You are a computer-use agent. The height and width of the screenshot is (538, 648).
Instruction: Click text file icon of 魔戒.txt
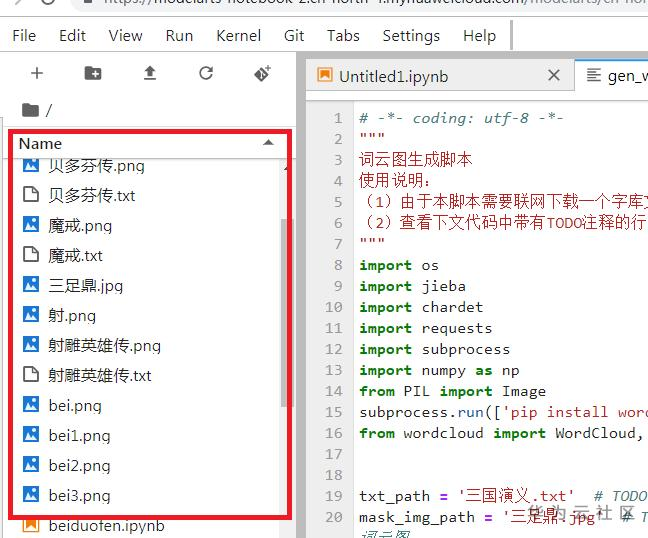point(31,255)
